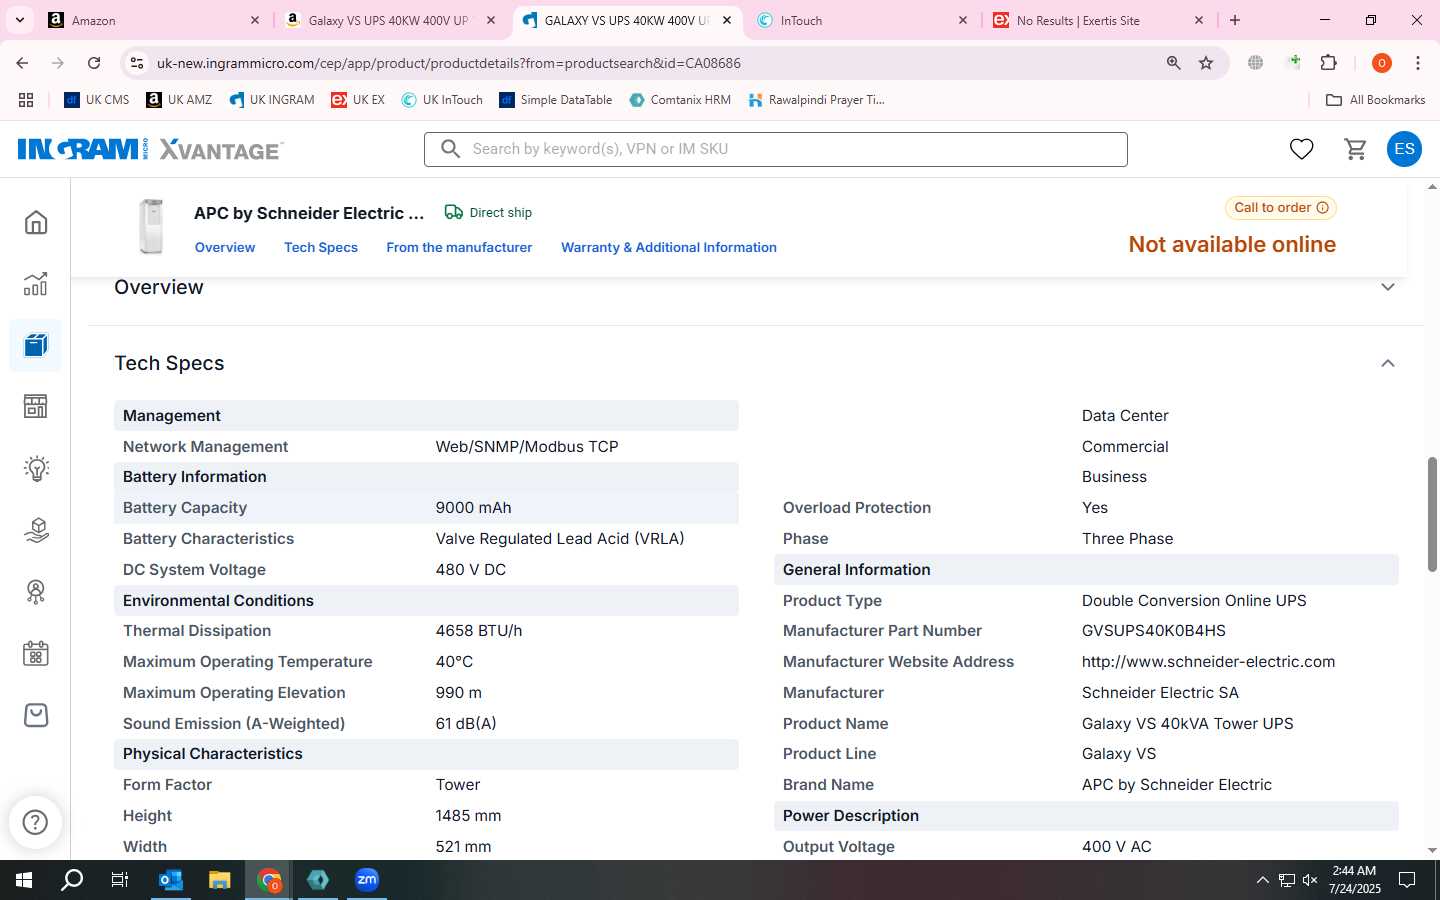Screen dimensions: 1440x900
Task: Open the Comtanix HRM bookmark
Action: 680,100
